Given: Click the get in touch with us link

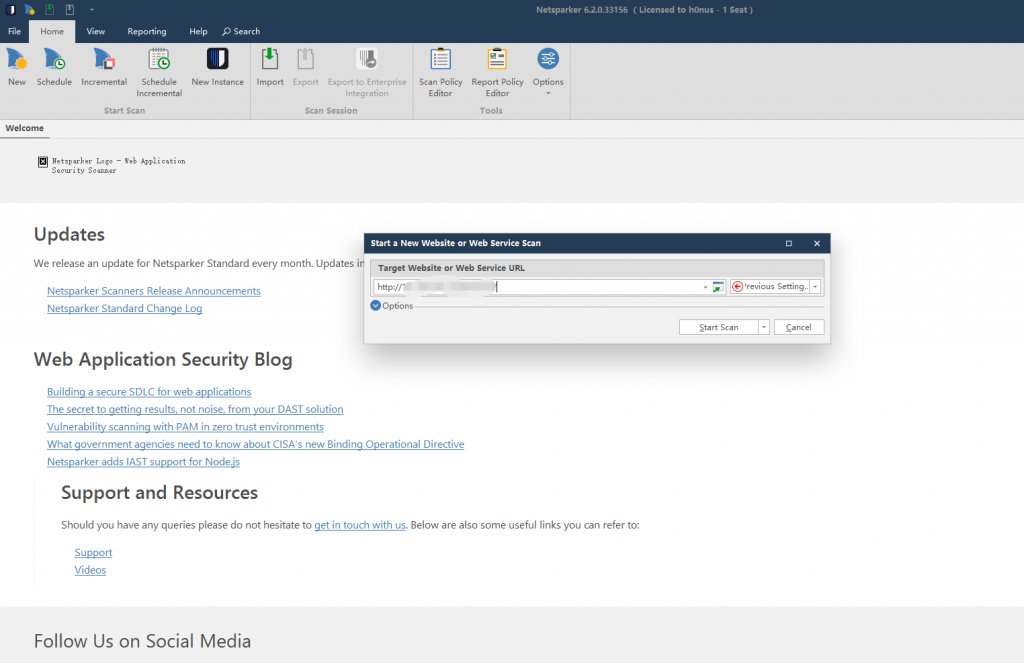Looking at the screenshot, I should (360, 525).
